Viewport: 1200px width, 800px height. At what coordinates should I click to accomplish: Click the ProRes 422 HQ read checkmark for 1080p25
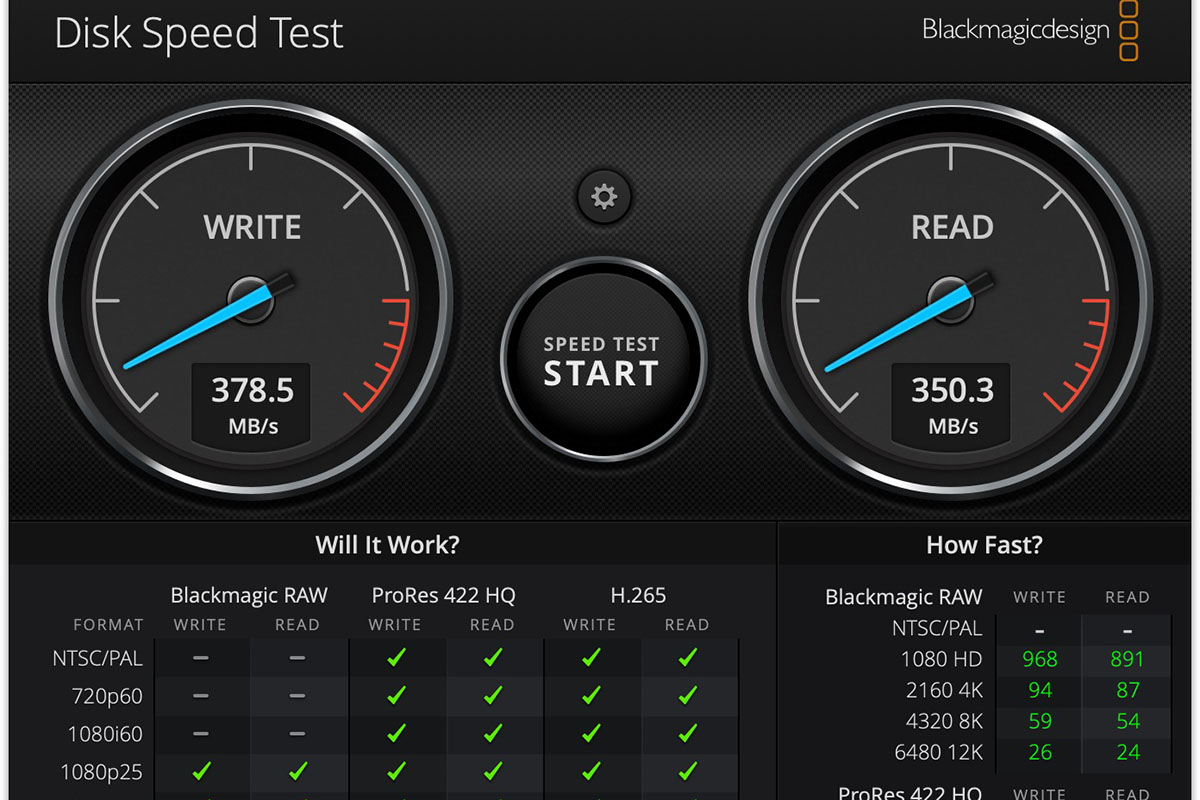click(492, 771)
